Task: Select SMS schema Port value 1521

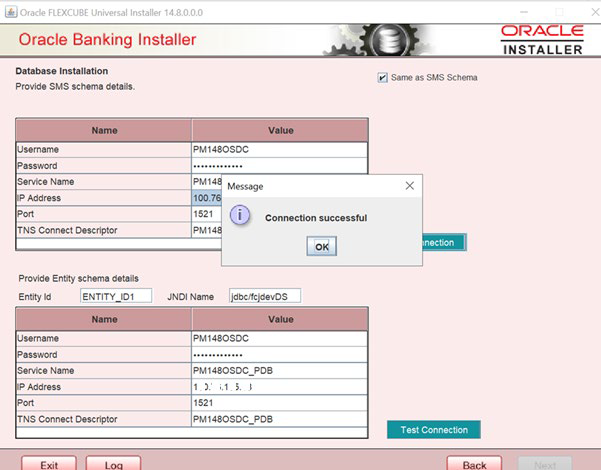Action: click(x=207, y=214)
